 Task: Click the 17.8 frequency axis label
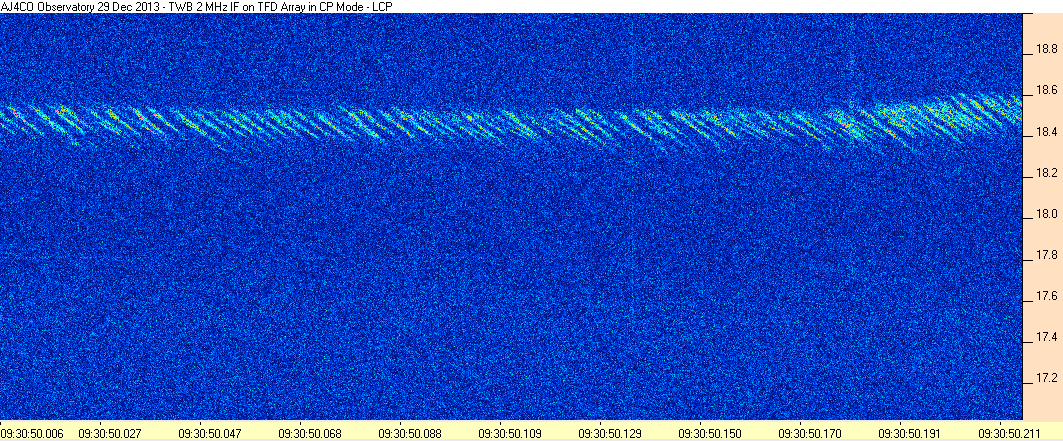pyautogui.click(x=1045, y=255)
